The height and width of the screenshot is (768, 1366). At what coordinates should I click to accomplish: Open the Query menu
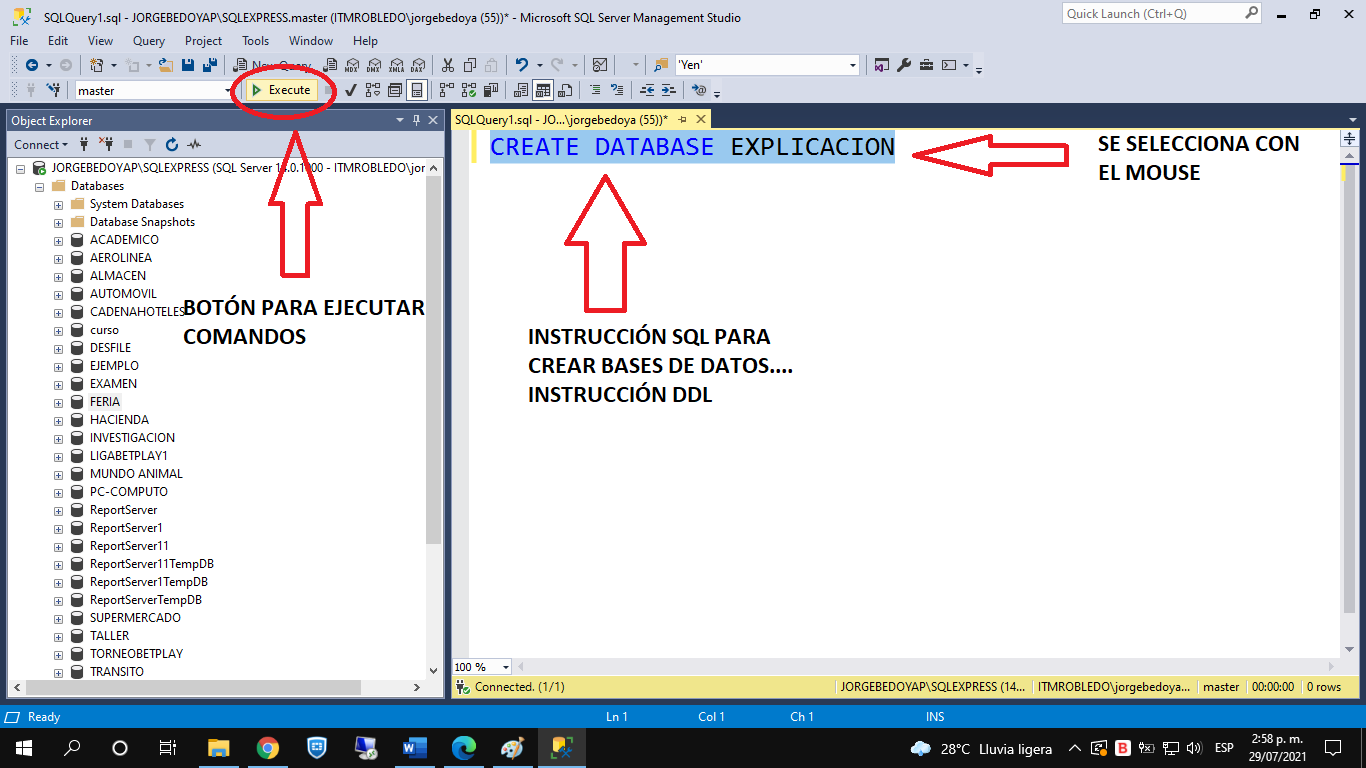point(149,41)
